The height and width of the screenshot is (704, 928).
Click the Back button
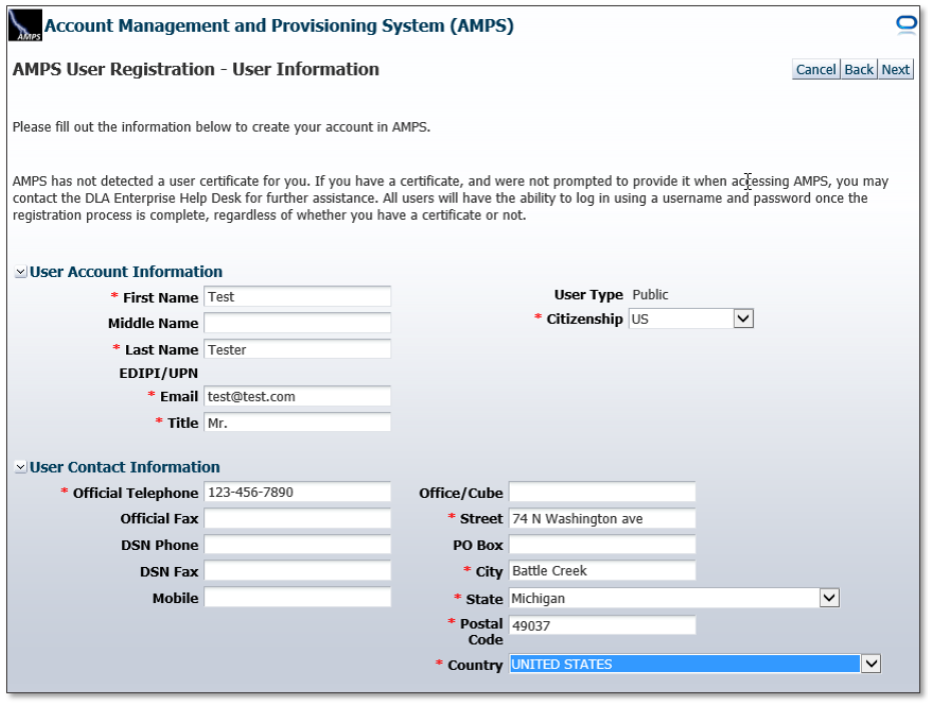(x=859, y=69)
